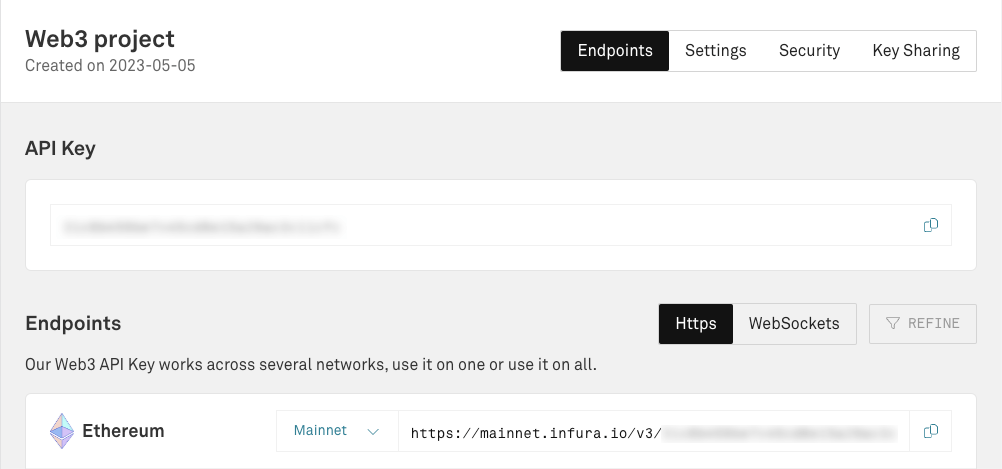
Task: Click the Ethereum network label
Action: [x=123, y=432]
